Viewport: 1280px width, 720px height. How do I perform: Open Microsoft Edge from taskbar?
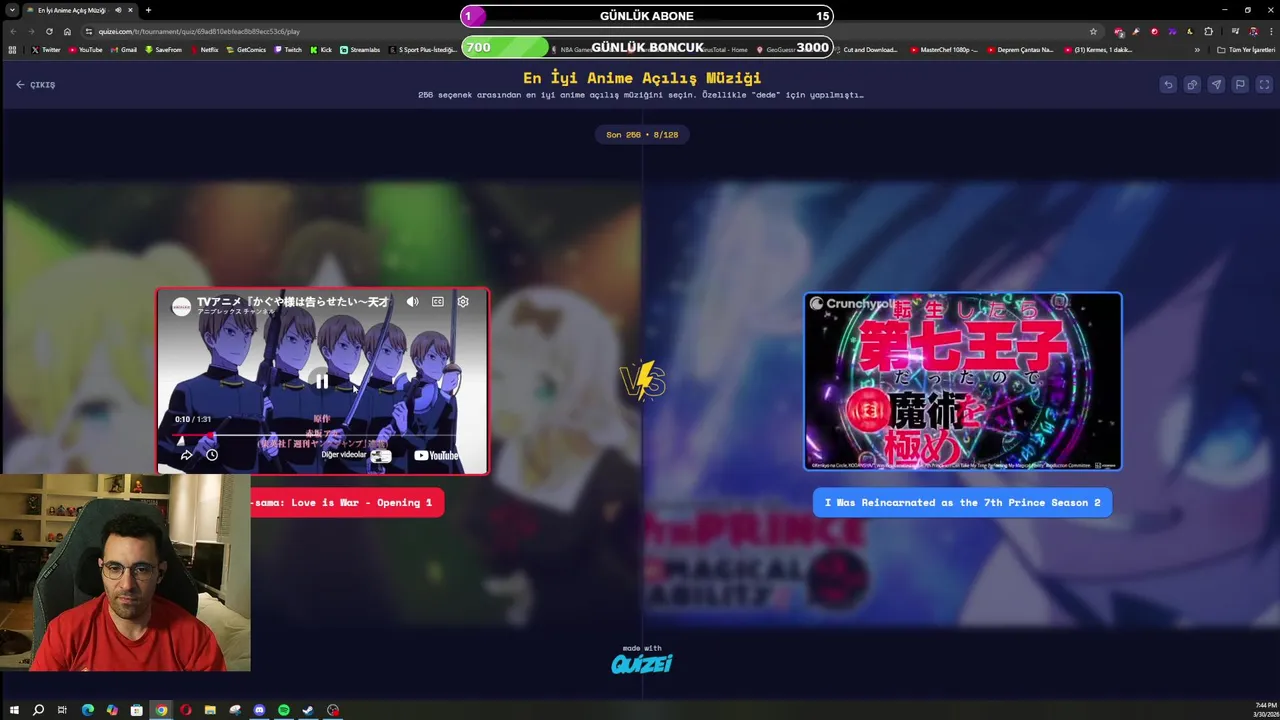(87, 710)
